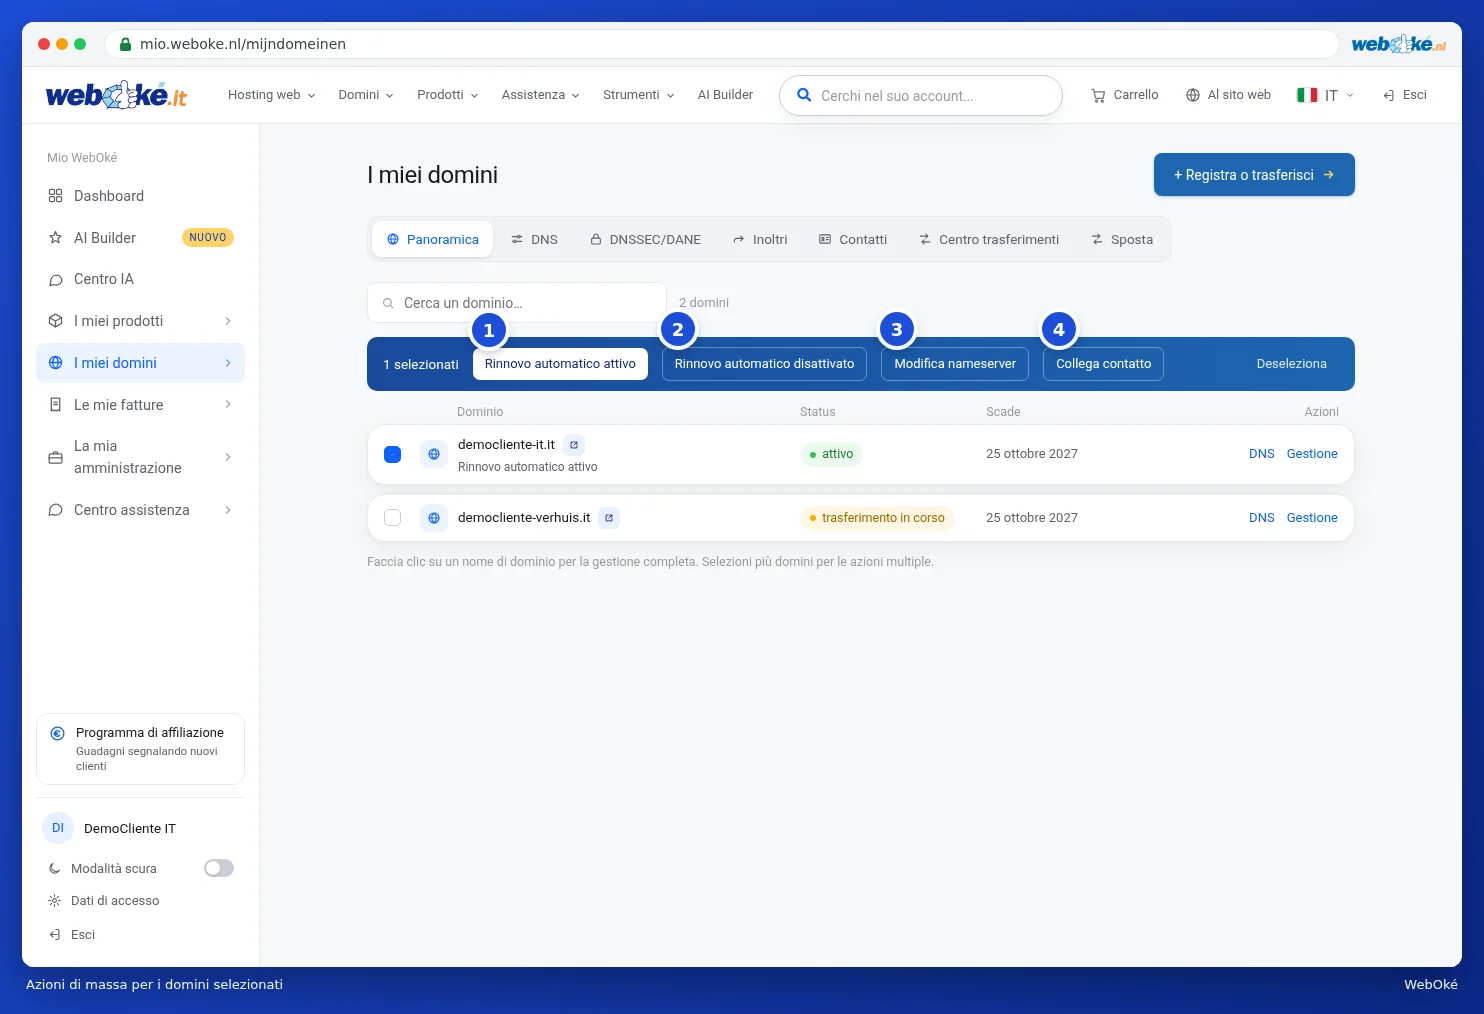The image size is (1484, 1014).
Task: Click the logout icon in the top header
Action: pyautogui.click(x=1389, y=95)
